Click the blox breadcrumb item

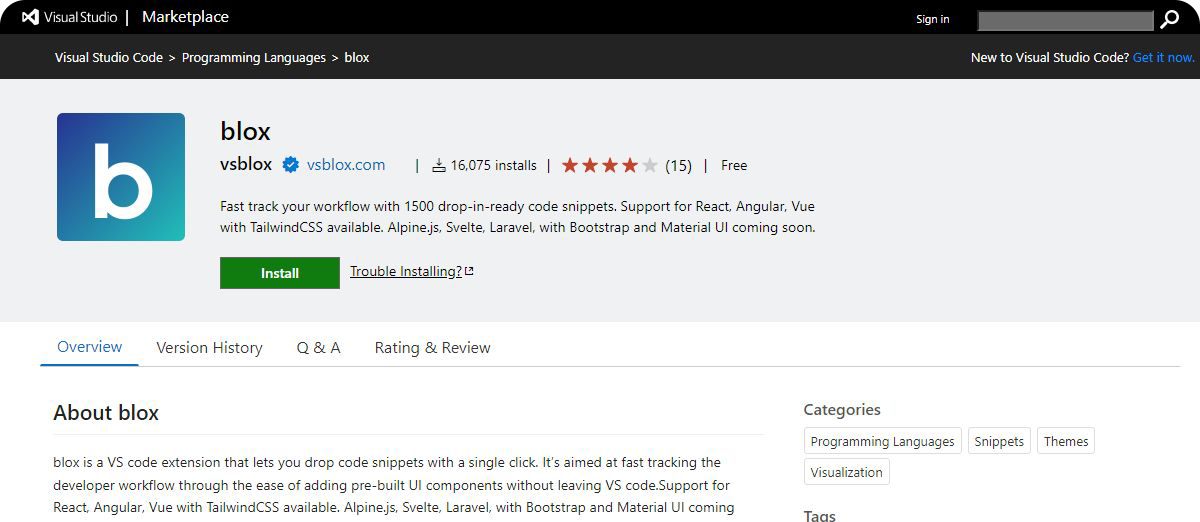pyautogui.click(x=357, y=58)
